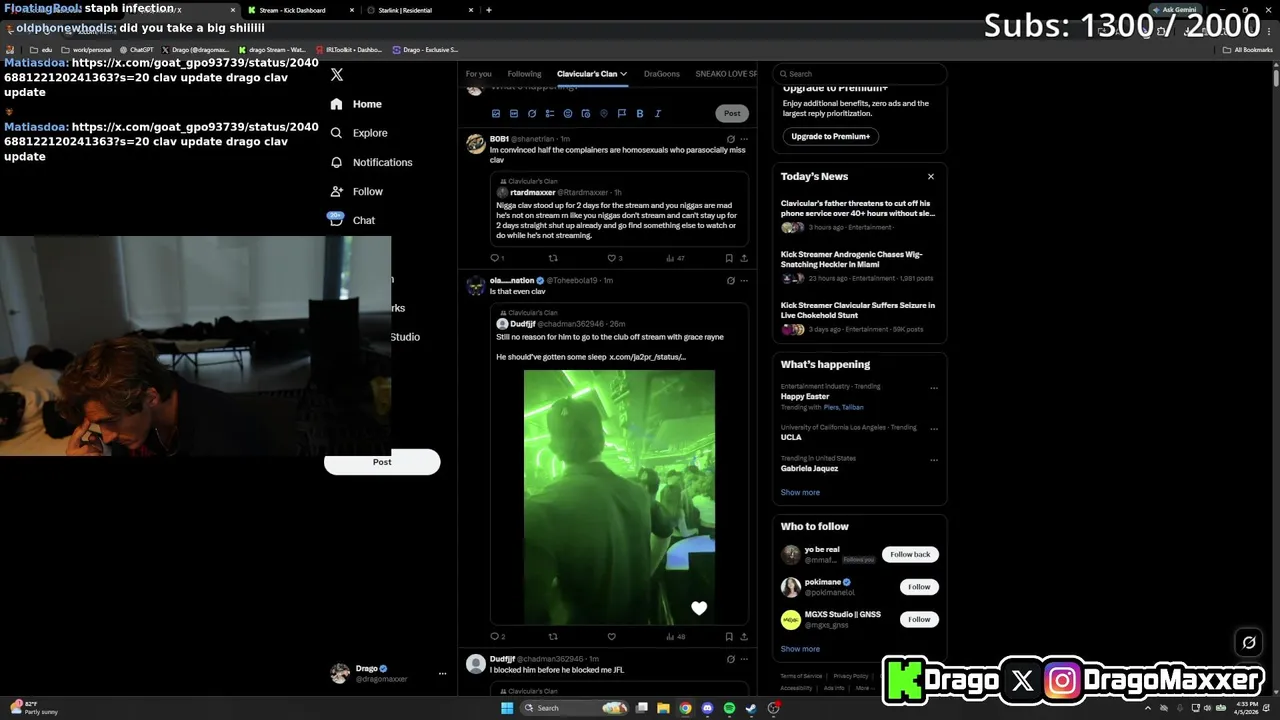Open a new browser tab
Image resolution: width=1280 pixels, height=720 pixels.
(x=489, y=10)
